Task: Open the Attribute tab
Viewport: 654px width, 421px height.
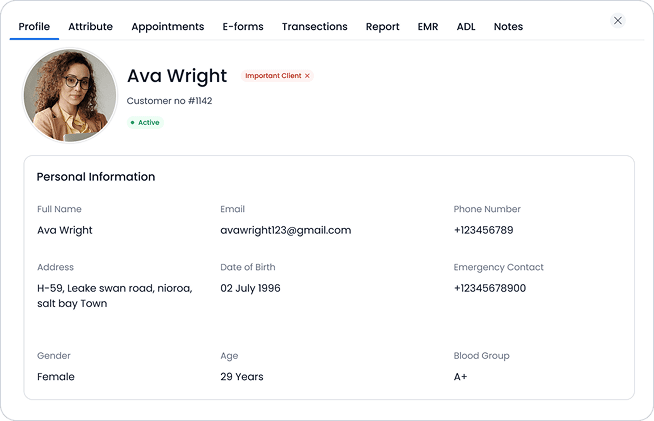Action: tap(91, 26)
